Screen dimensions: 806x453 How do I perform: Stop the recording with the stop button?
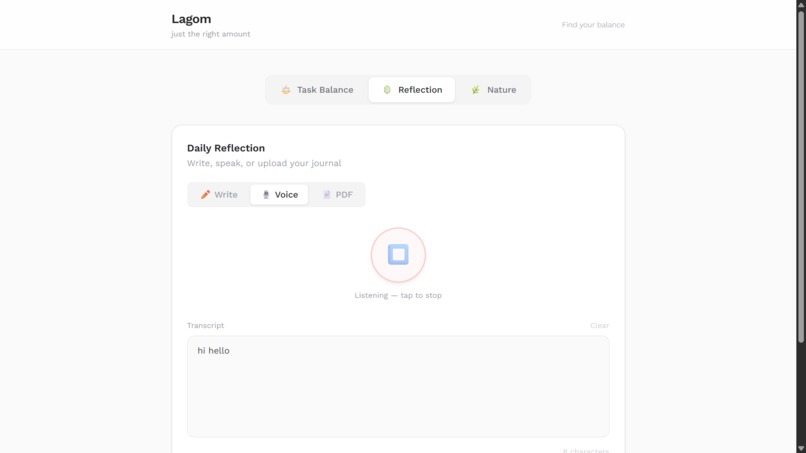398,255
